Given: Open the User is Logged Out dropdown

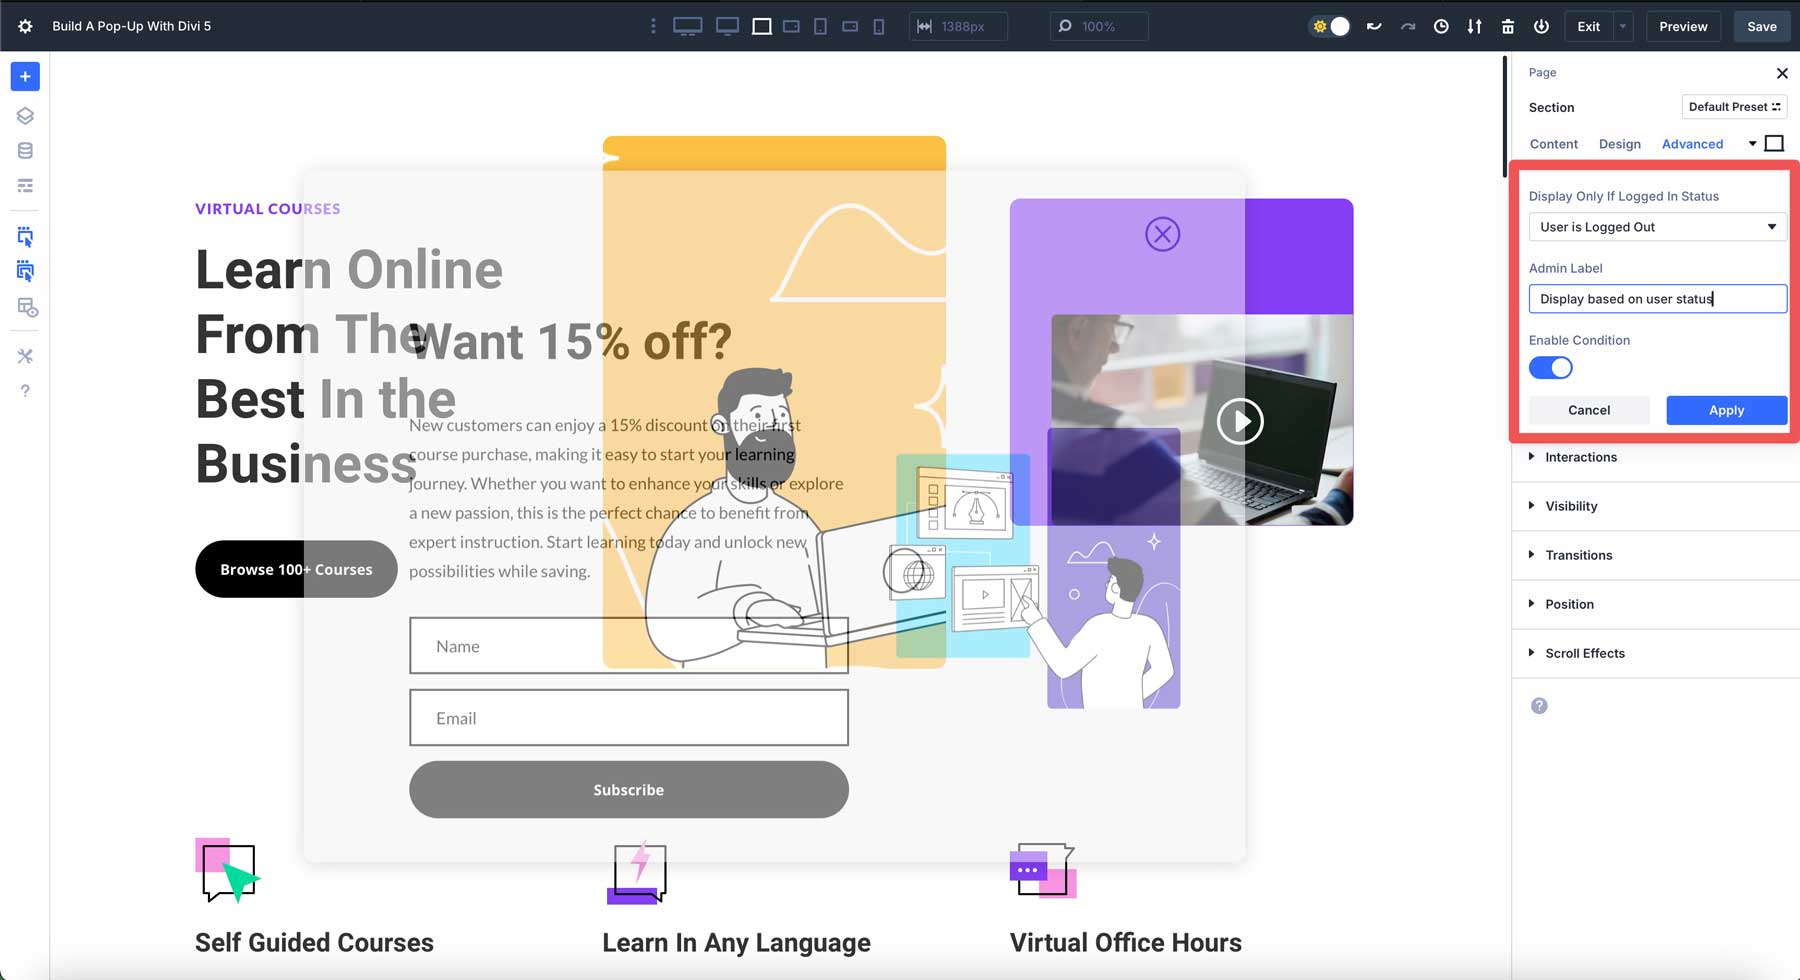Looking at the screenshot, I should (1657, 227).
